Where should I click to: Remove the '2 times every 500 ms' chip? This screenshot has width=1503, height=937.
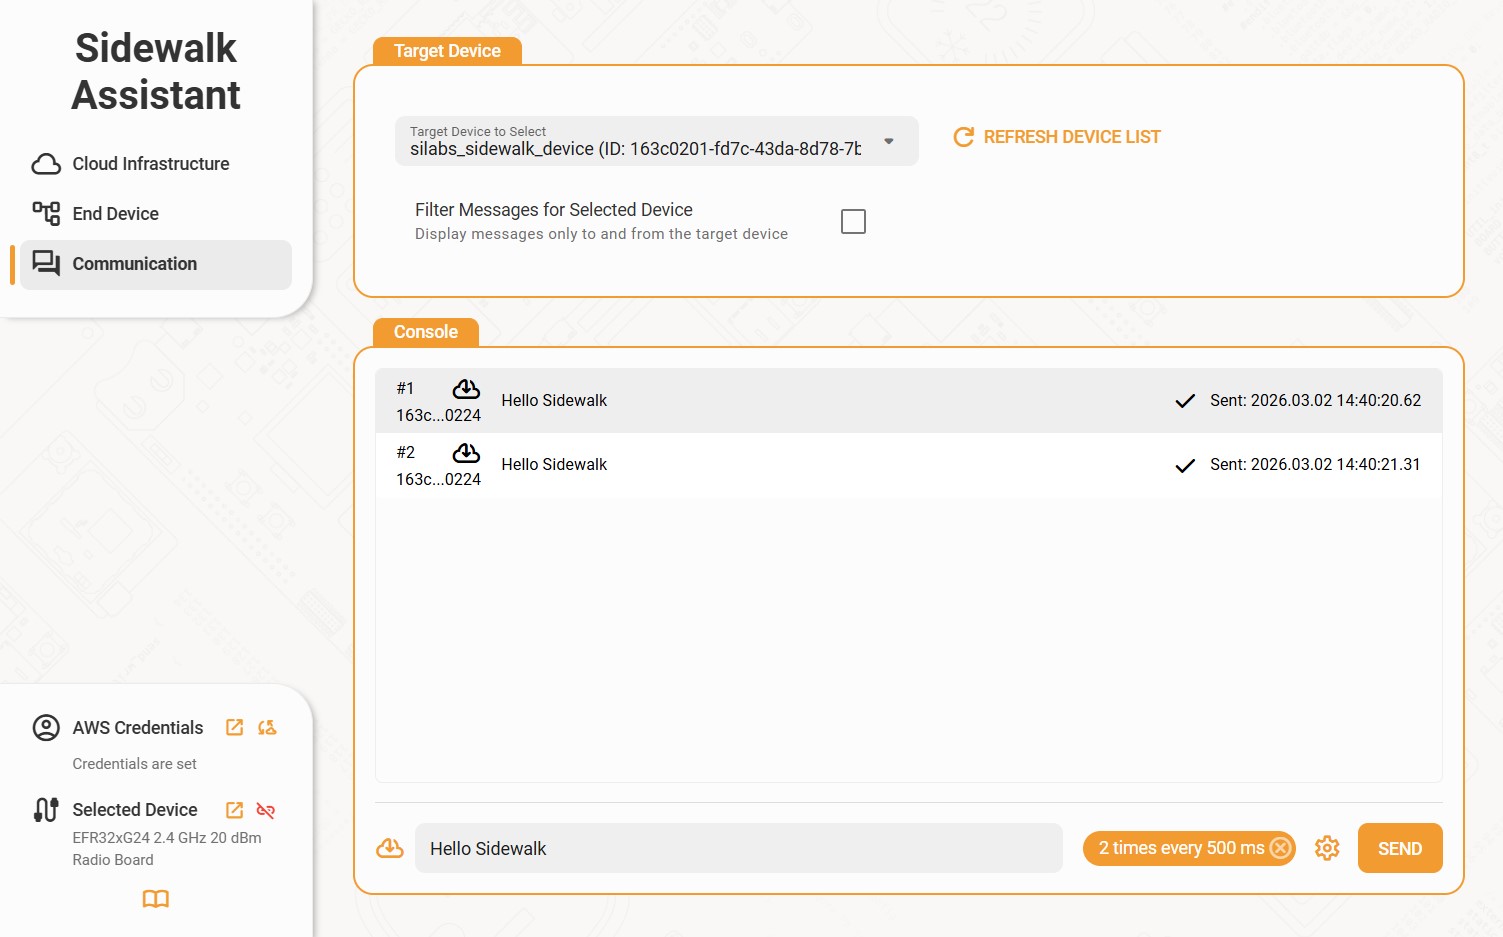[1280, 848]
